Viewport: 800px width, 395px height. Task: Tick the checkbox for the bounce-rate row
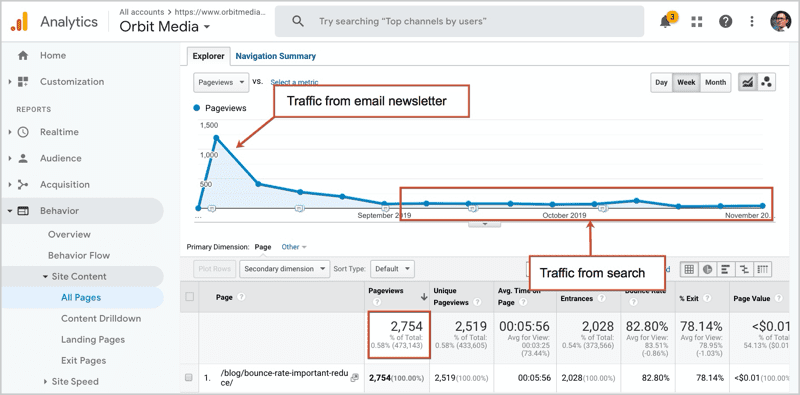click(x=189, y=378)
